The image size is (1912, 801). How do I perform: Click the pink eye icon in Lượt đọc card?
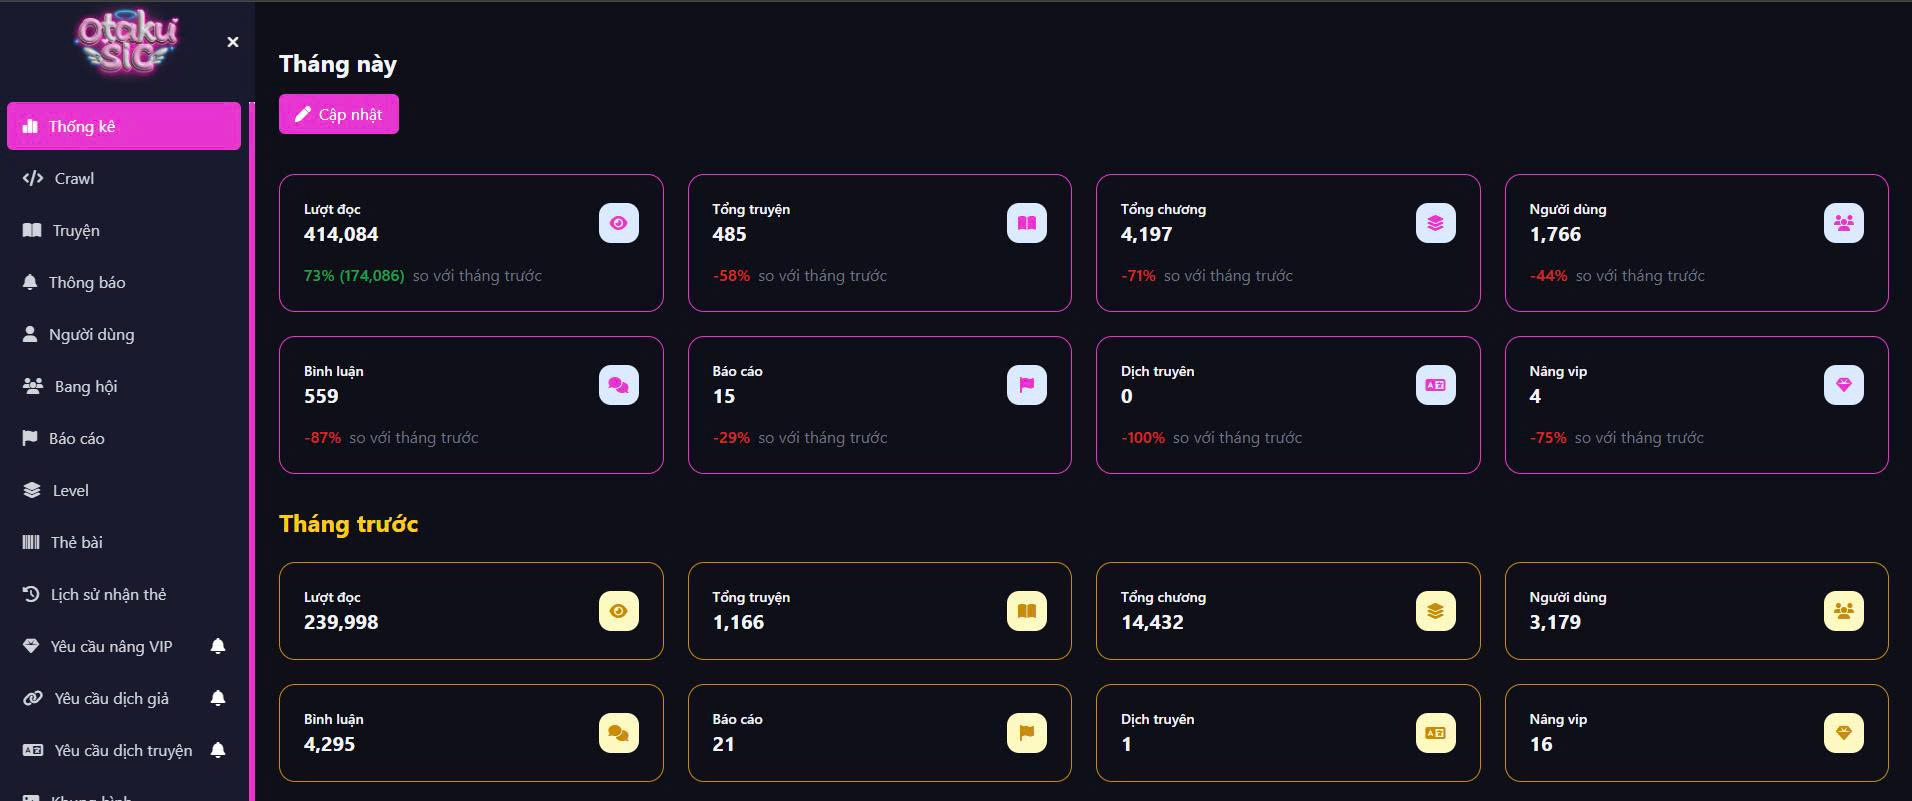pos(618,223)
